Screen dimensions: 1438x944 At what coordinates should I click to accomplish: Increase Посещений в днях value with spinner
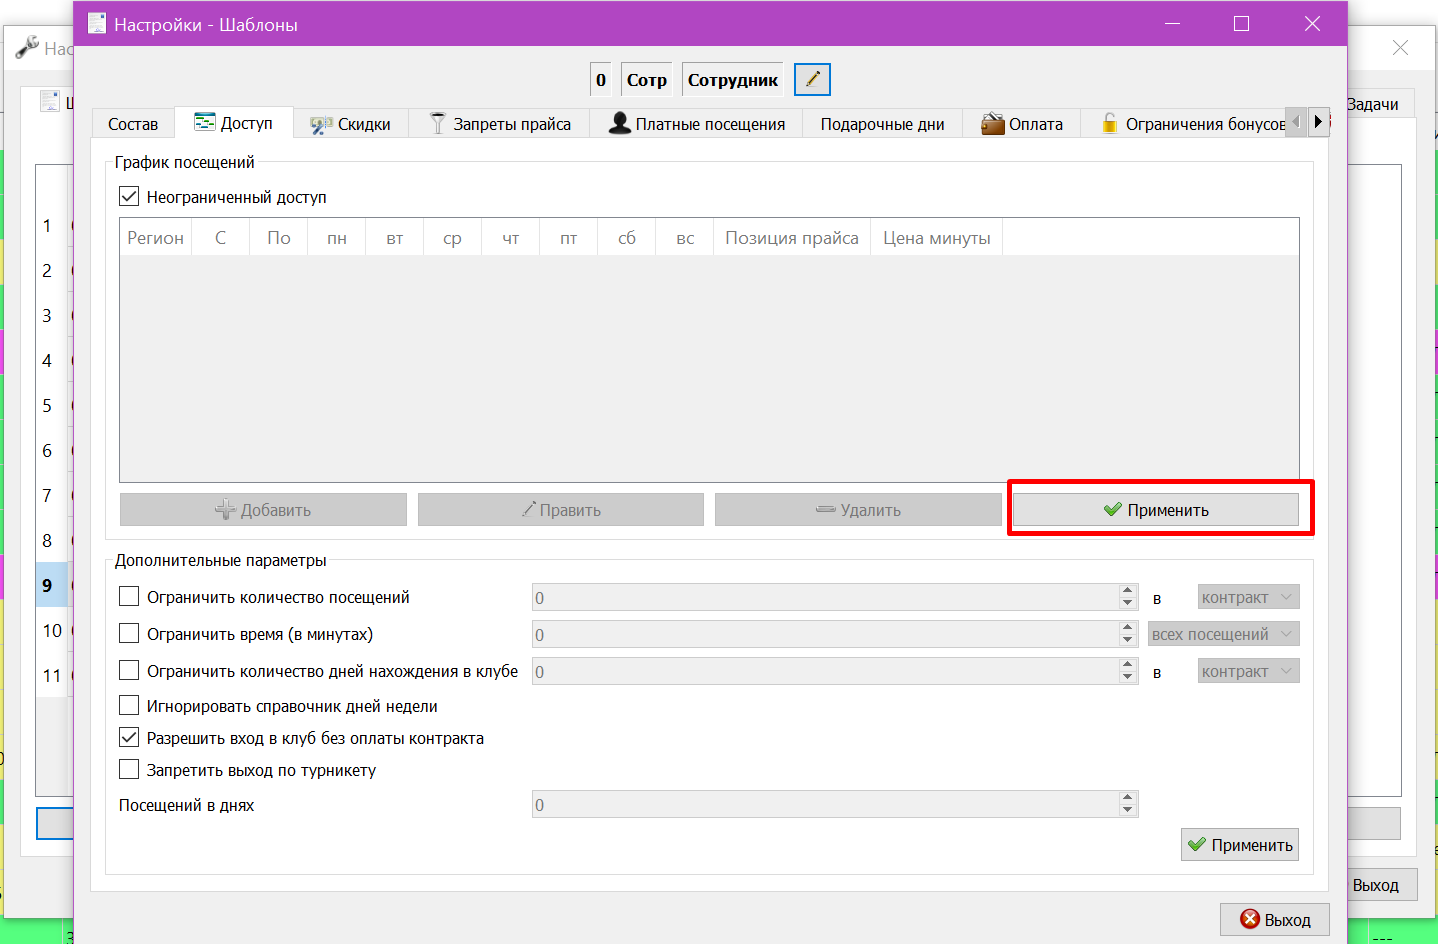1128,798
